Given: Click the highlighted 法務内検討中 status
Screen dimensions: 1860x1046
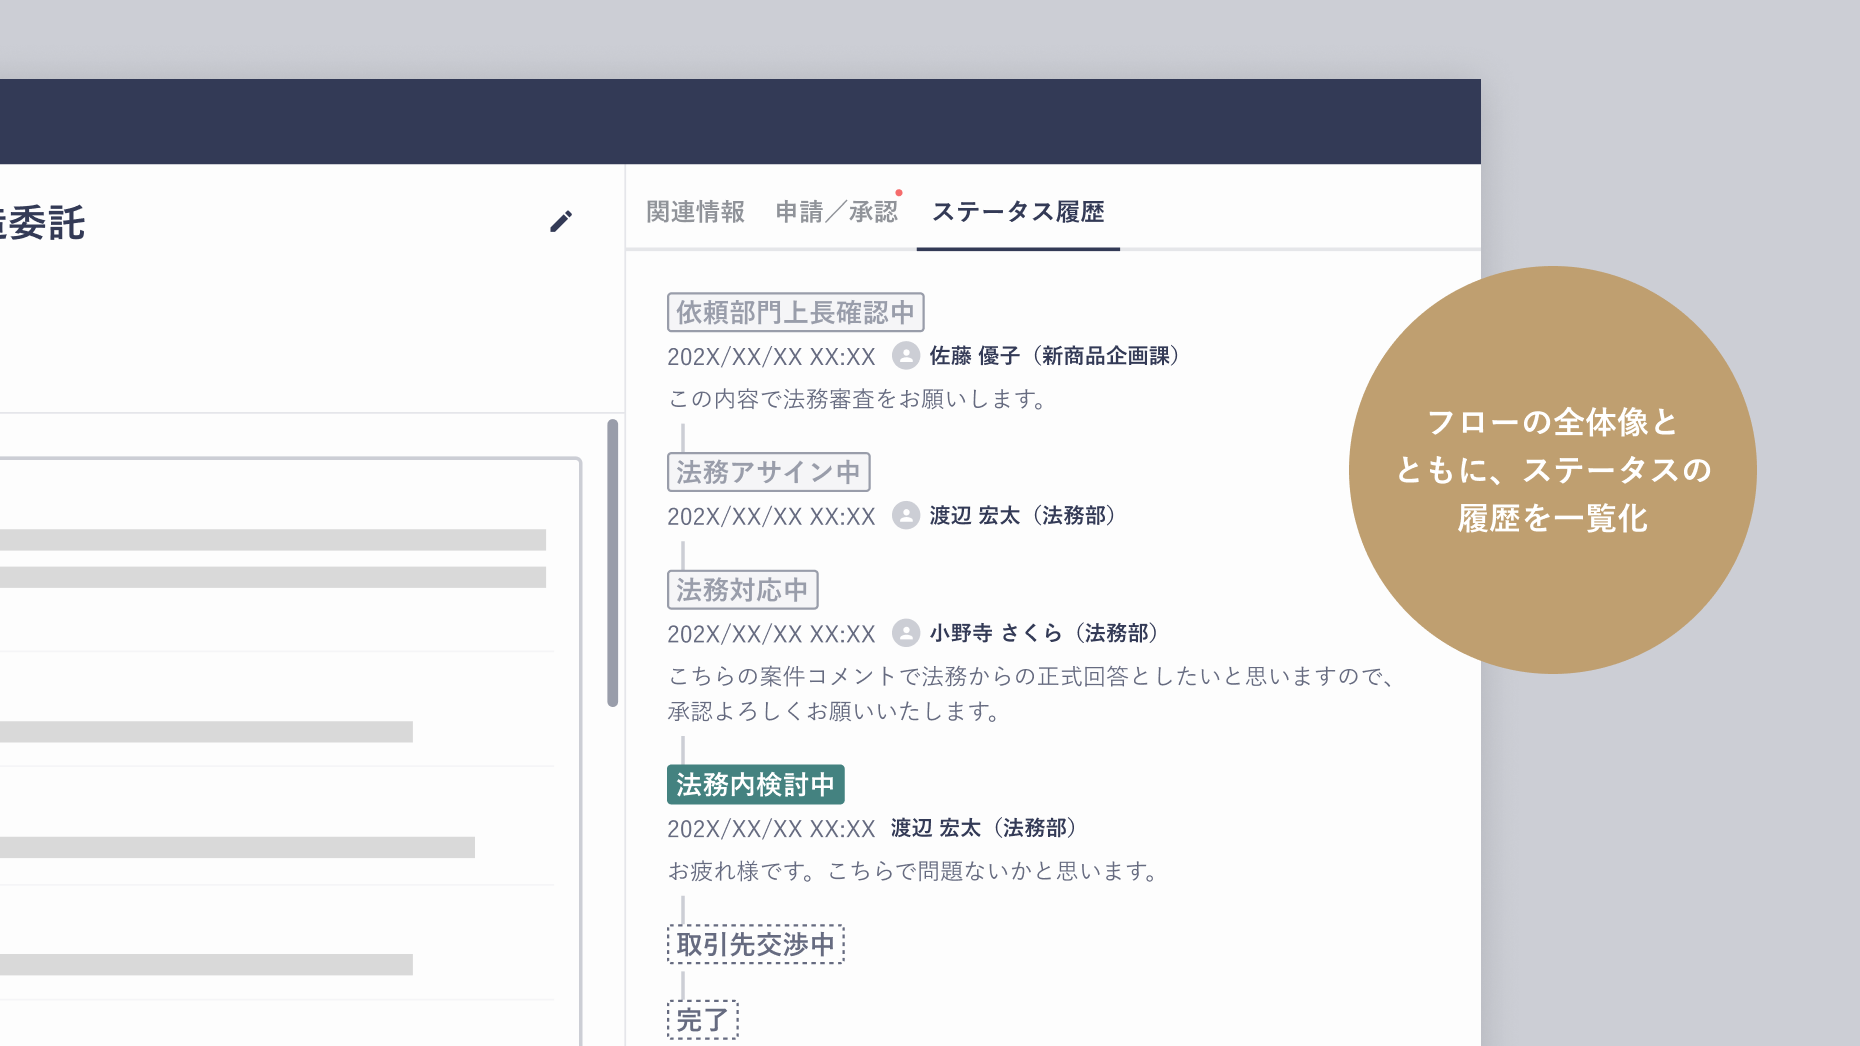Looking at the screenshot, I should click(x=755, y=785).
